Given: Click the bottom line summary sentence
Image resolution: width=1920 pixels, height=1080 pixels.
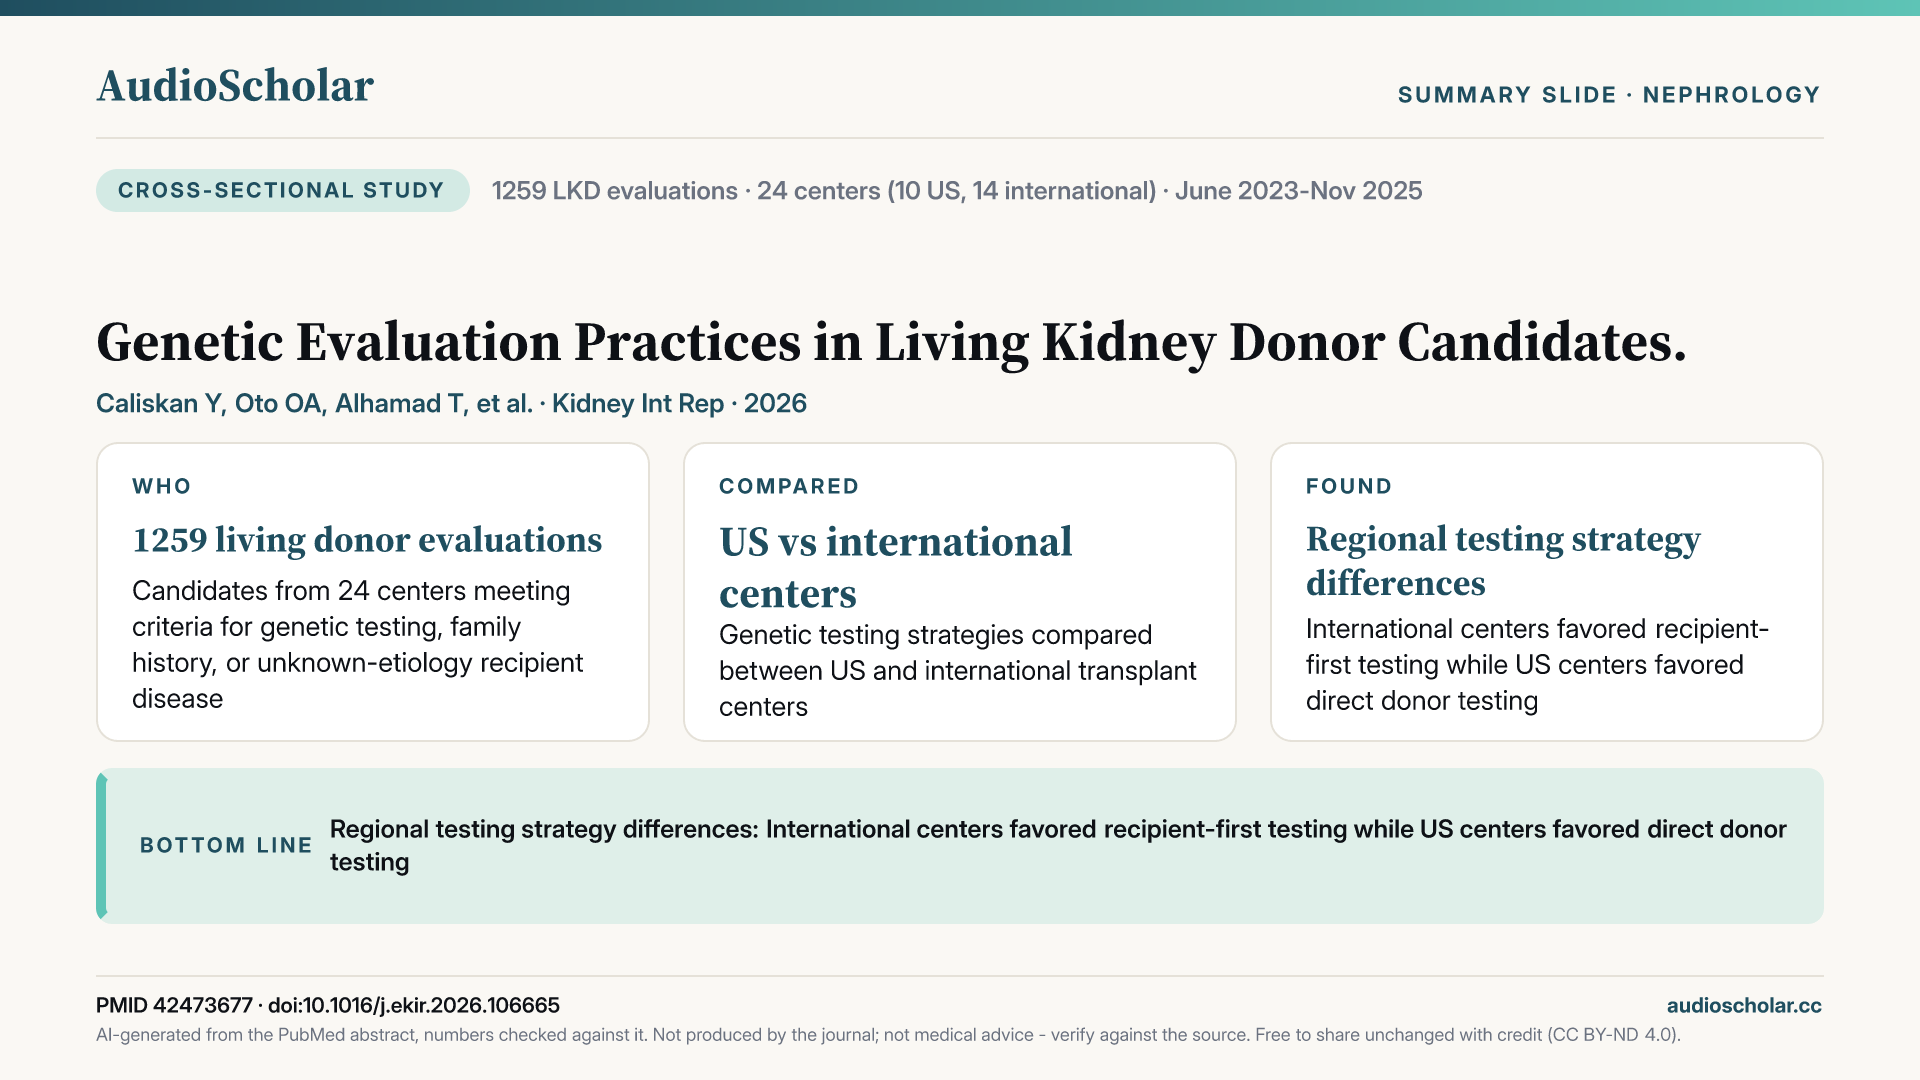Looking at the screenshot, I should point(1058,845).
